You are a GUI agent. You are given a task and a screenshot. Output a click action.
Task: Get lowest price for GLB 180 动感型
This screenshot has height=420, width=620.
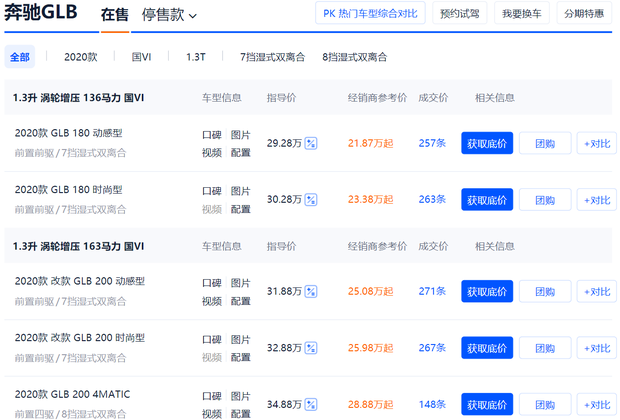click(487, 143)
